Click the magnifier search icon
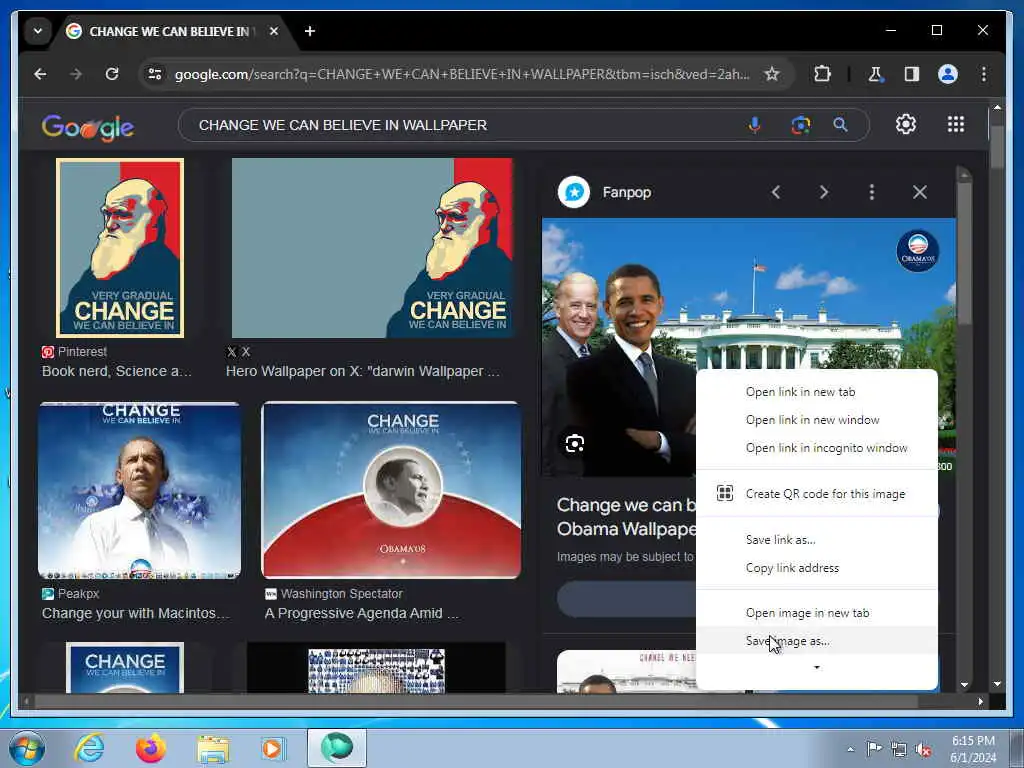This screenshot has height=768, width=1024. click(x=840, y=125)
